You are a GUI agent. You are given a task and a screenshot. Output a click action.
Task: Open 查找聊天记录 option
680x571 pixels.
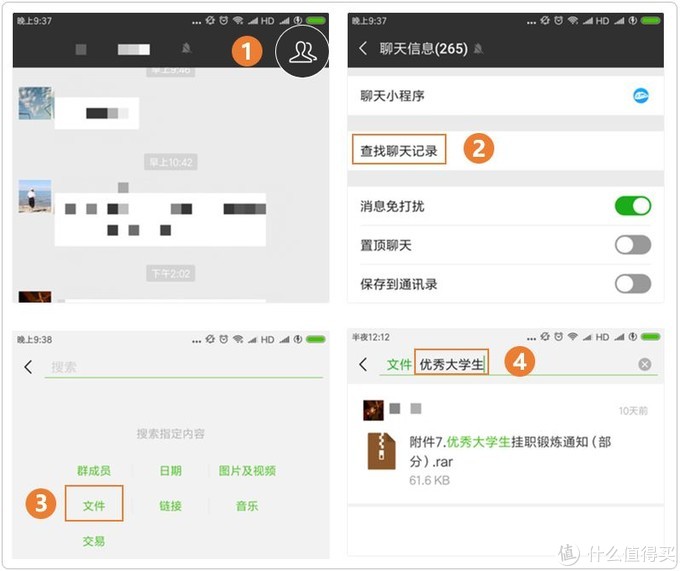pos(399,150)
